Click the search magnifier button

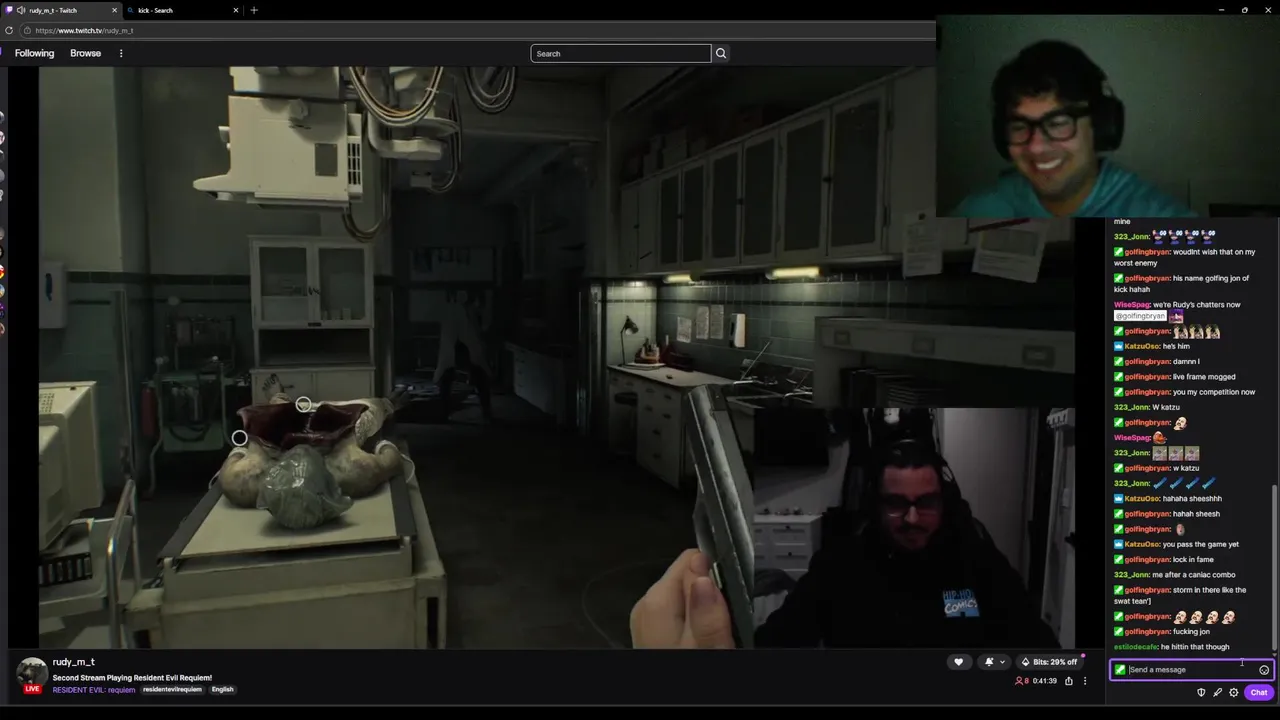[x=721, y=53]
